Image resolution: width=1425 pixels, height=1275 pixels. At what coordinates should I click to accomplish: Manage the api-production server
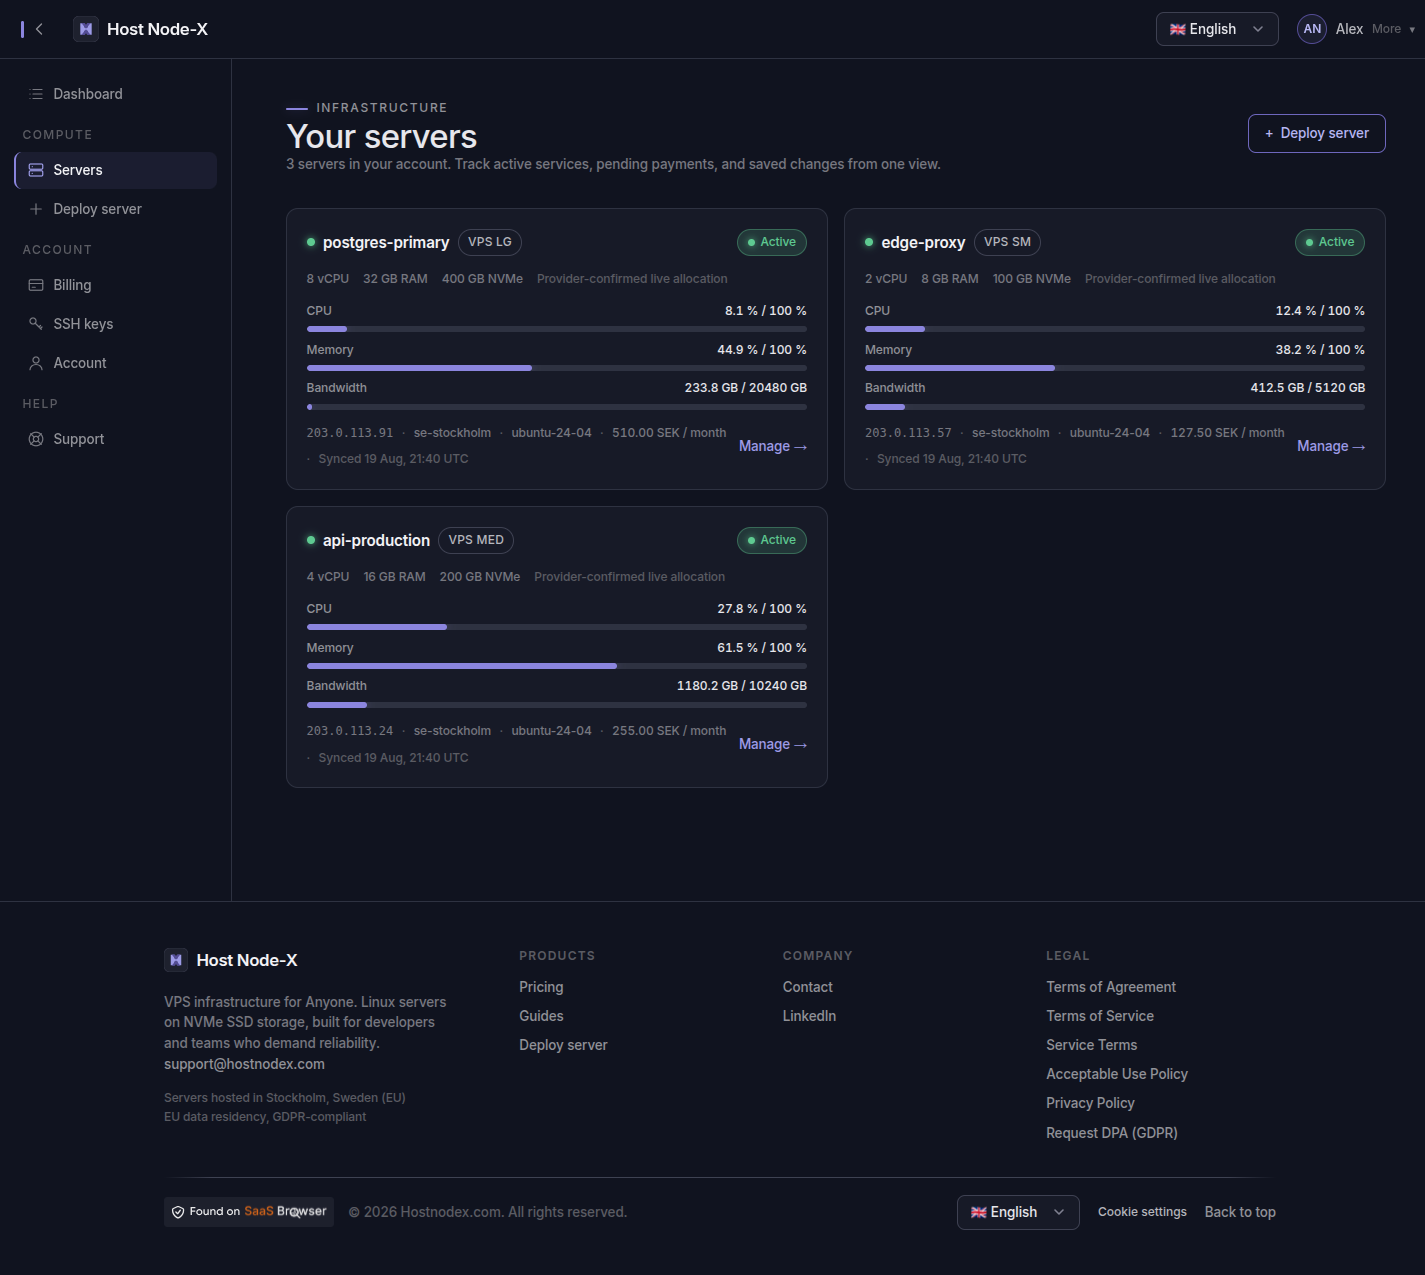coord(772,744)
